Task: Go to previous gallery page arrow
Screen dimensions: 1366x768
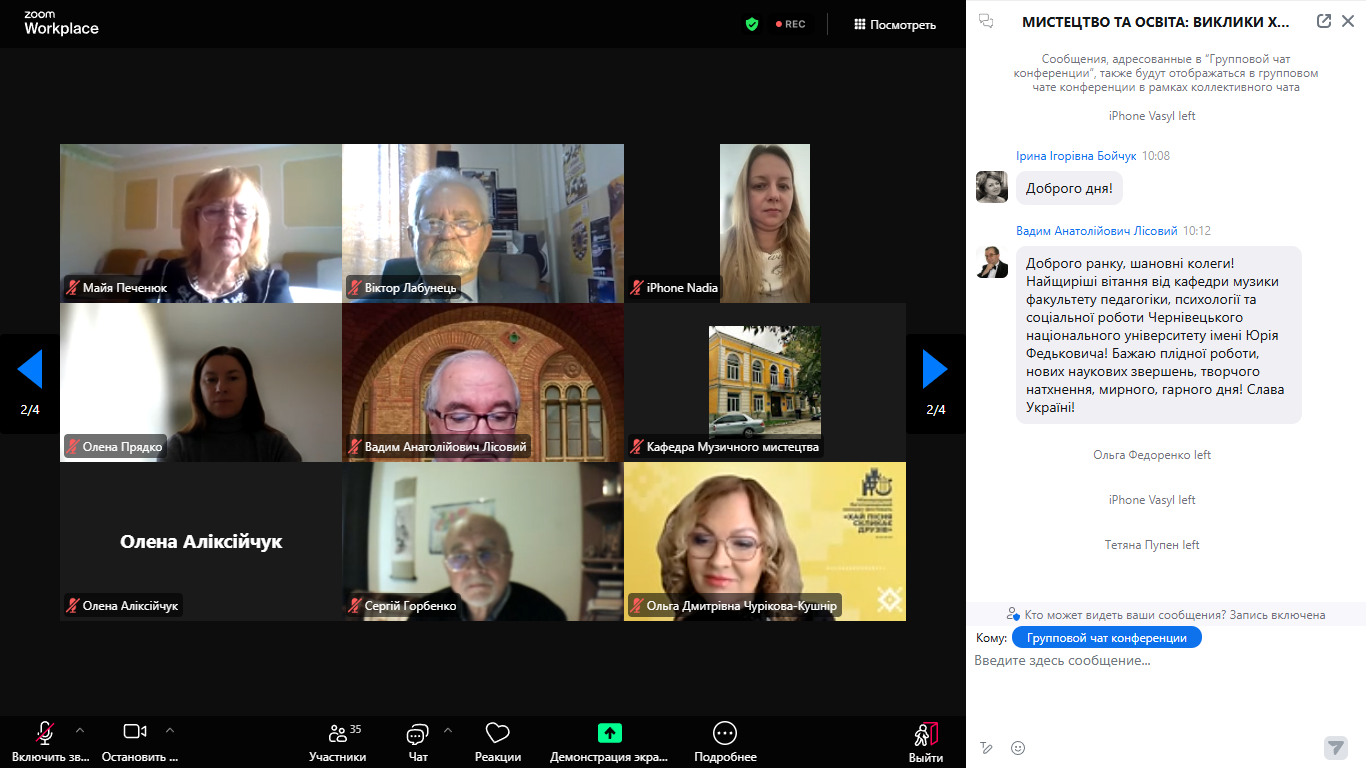Action: click(30, 369)
